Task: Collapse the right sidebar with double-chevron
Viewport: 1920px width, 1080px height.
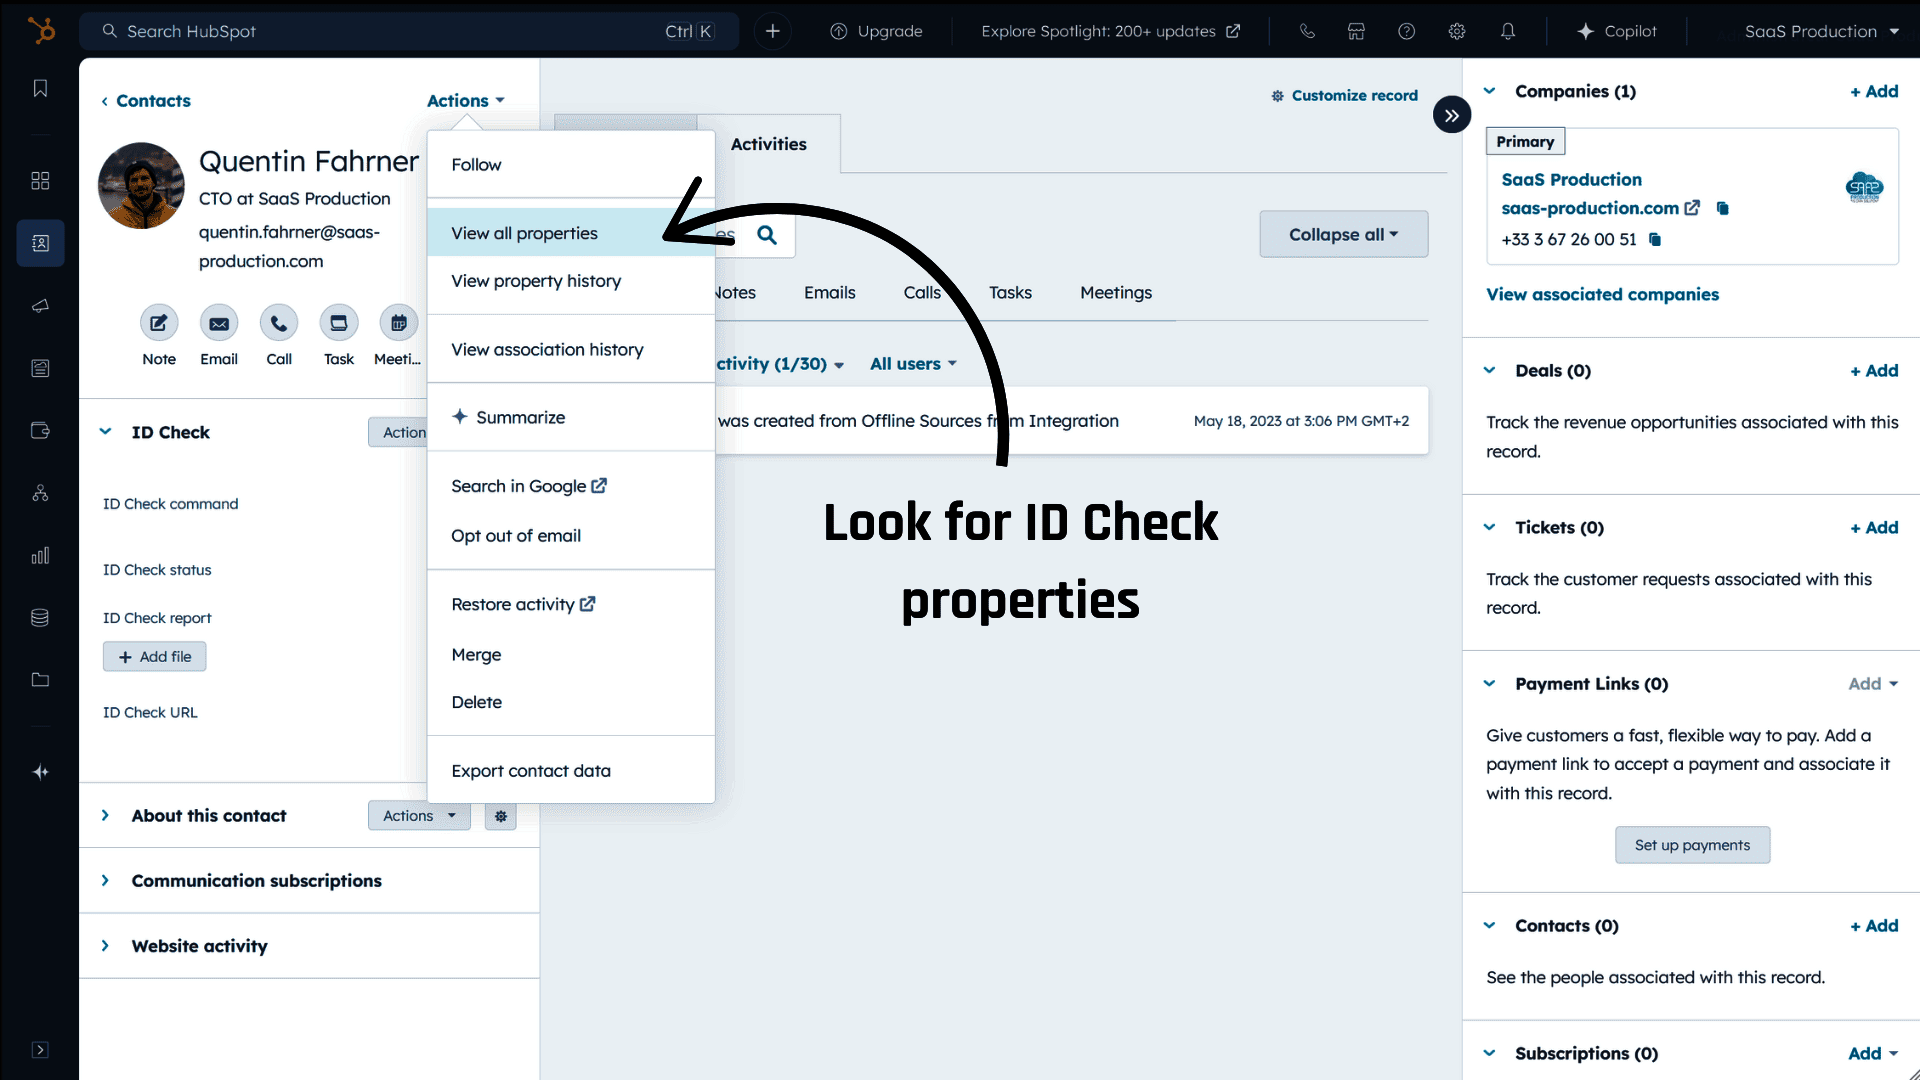Action: coord(1451,115)
